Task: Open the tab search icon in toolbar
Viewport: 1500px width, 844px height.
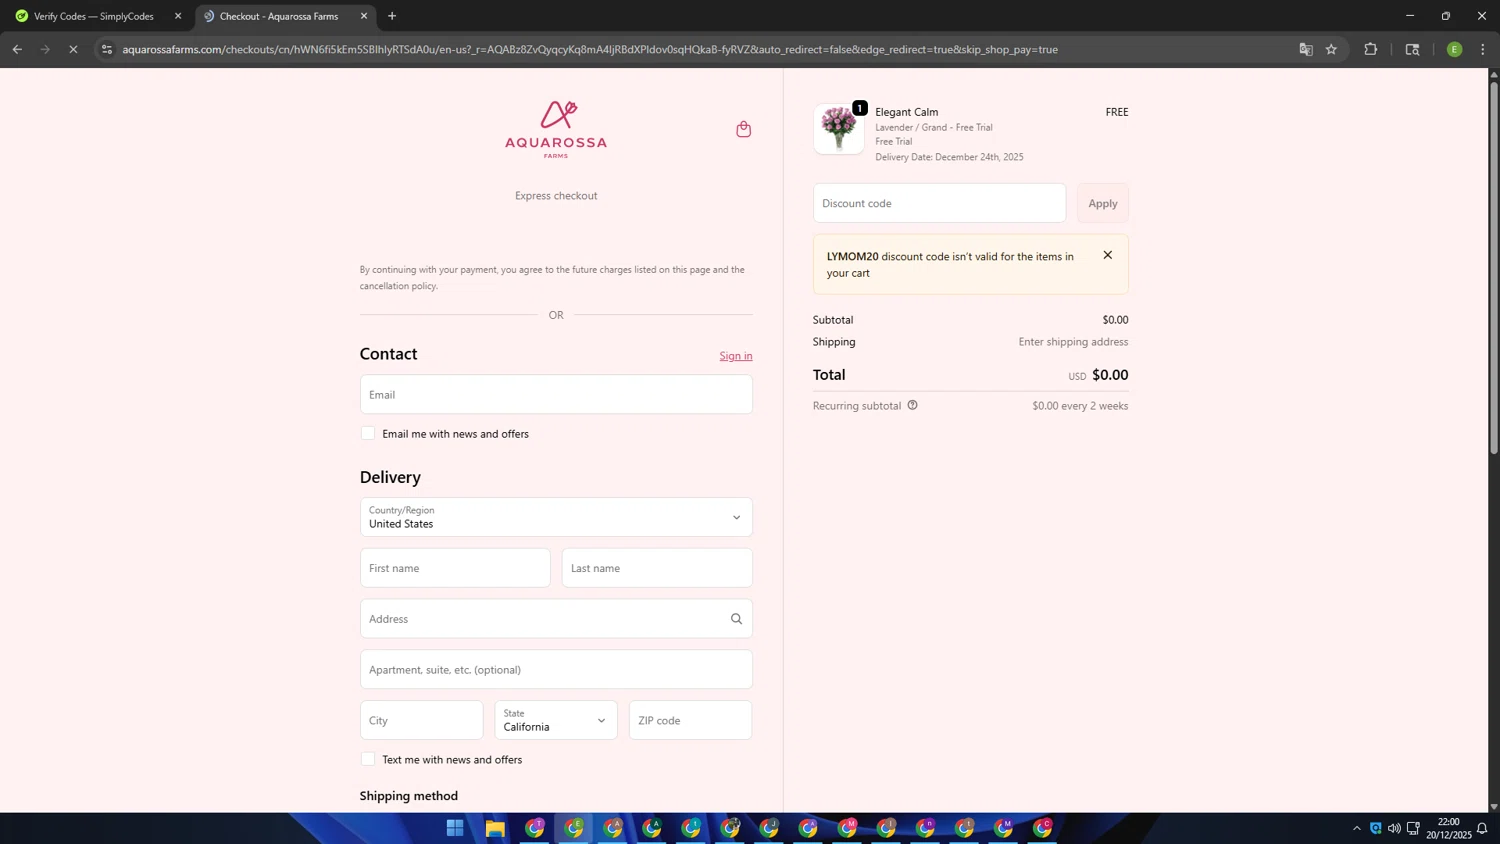Action: [x=1412, y=49]
